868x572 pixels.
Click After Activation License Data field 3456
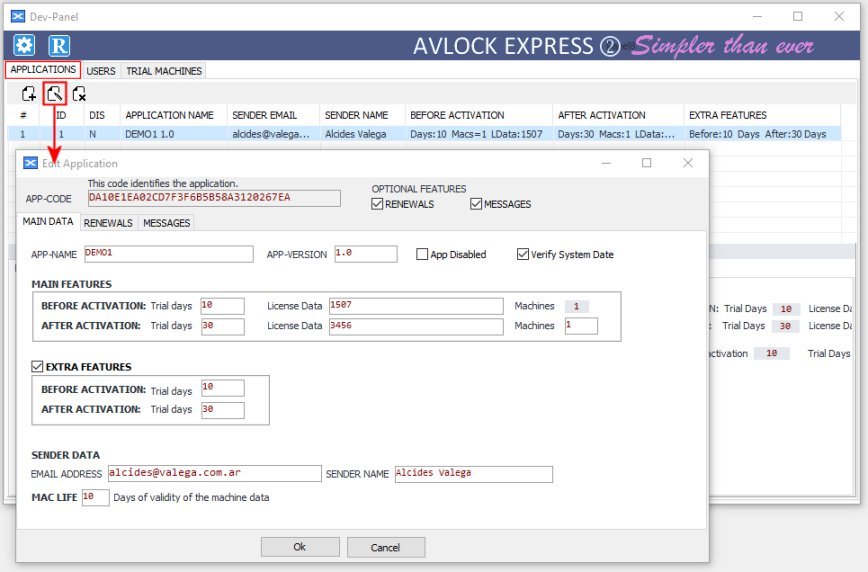coord(416,326)
